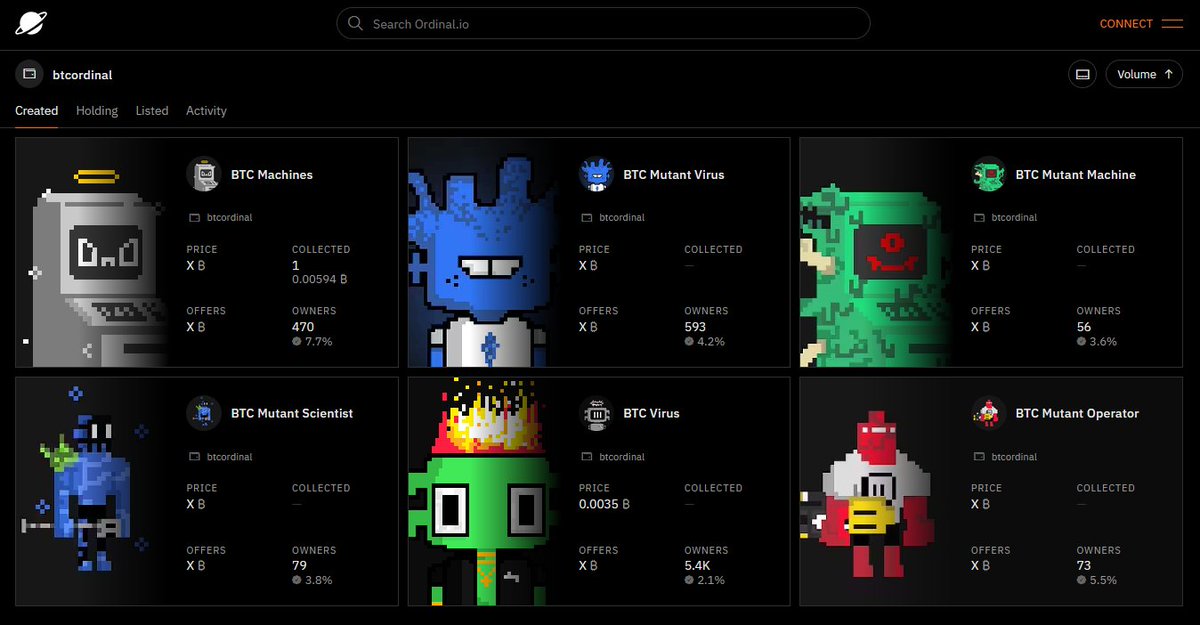Open the BTC Virus collection title
Image resolution: width=1200 pixels, height=625 pixels.
tap(651, 413)
